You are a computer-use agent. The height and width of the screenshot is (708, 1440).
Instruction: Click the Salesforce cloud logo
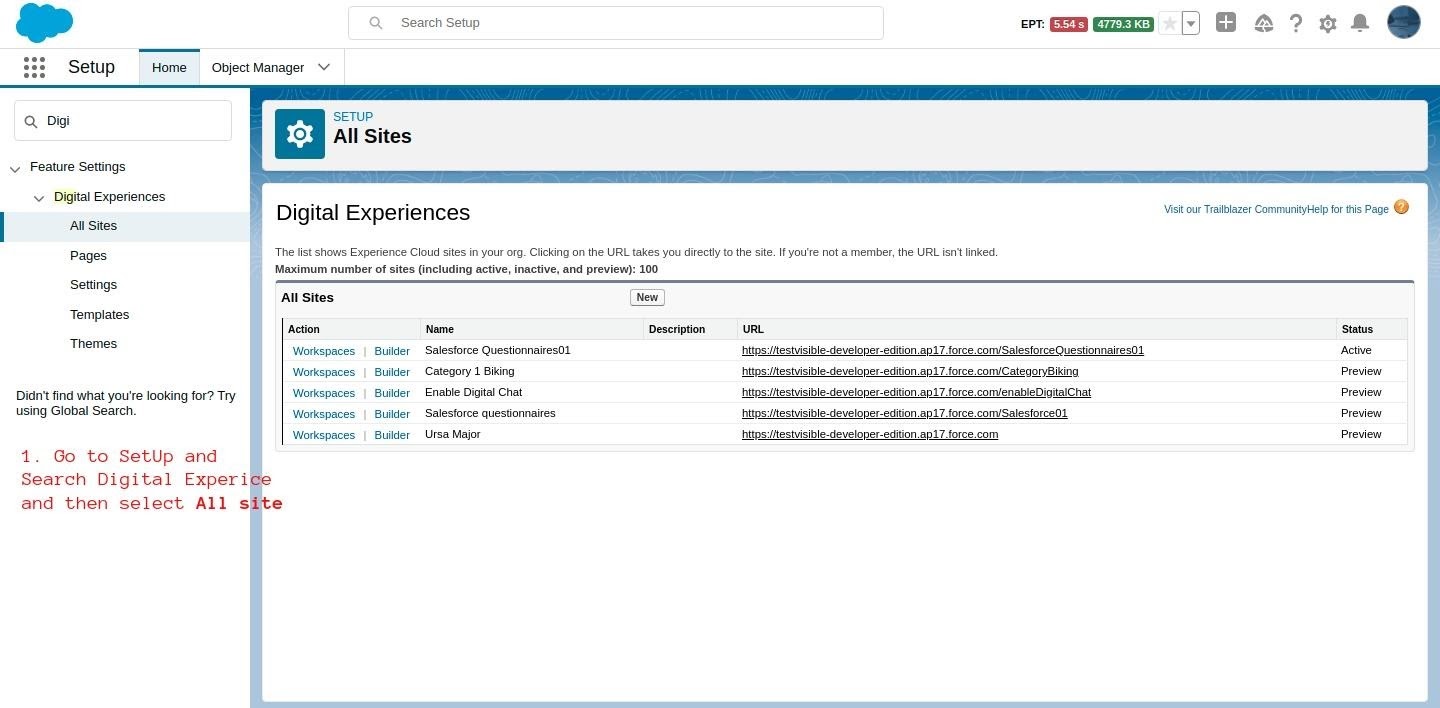pos(44,22)
